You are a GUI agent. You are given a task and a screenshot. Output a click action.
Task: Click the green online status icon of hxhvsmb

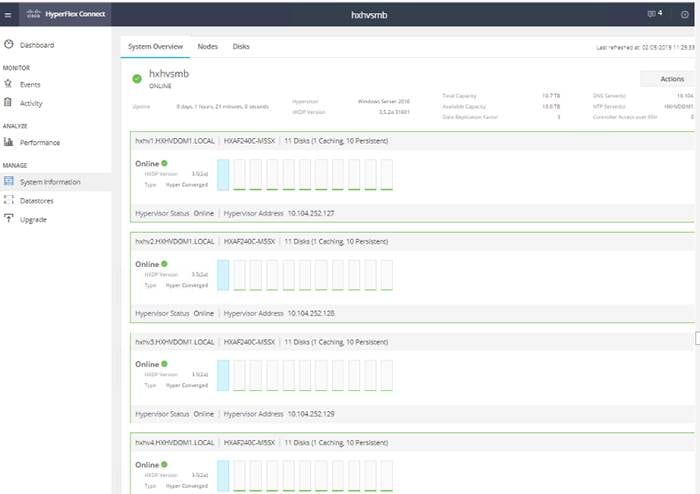click(137, 79)
